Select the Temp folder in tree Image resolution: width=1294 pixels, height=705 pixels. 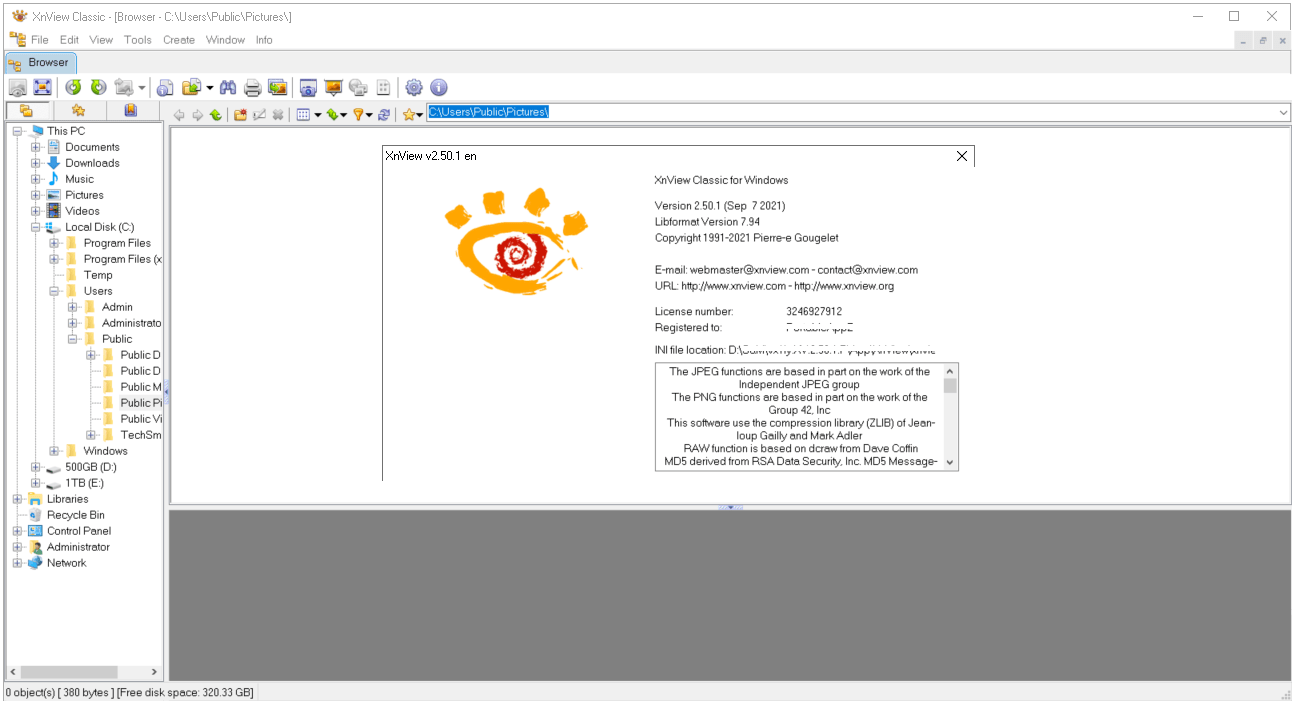(x=98, y=275)
